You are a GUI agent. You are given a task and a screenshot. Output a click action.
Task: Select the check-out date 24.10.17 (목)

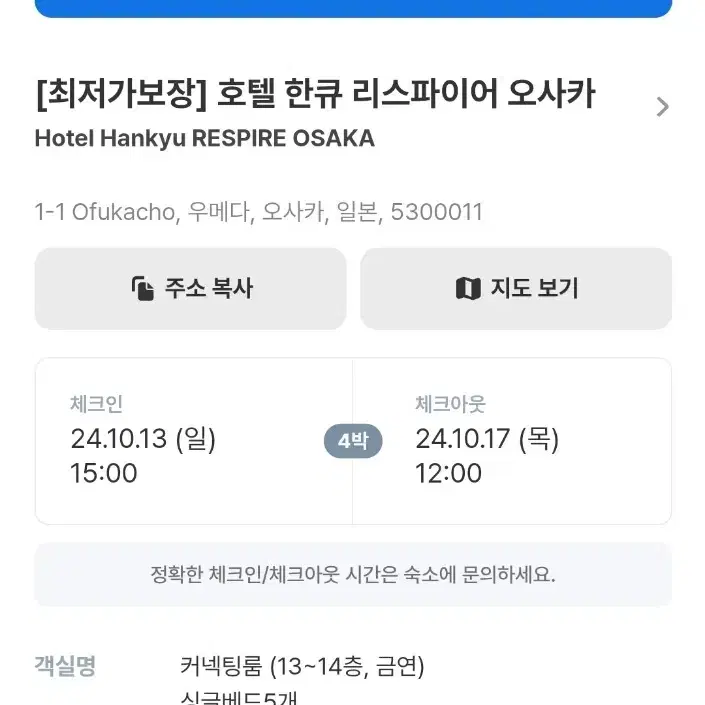487,439
